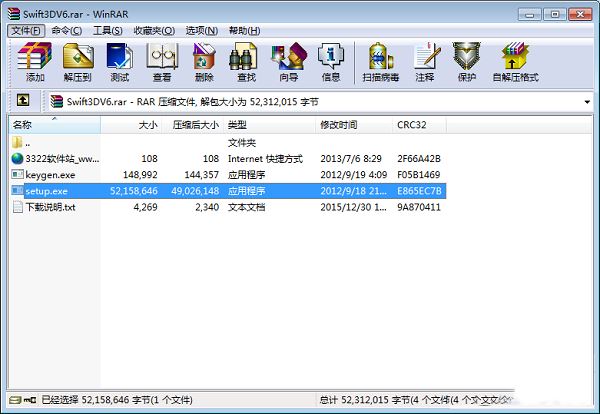The image size is (600, 414).
Task: Click the address bar archive path text
Action: tap(192, 102)
